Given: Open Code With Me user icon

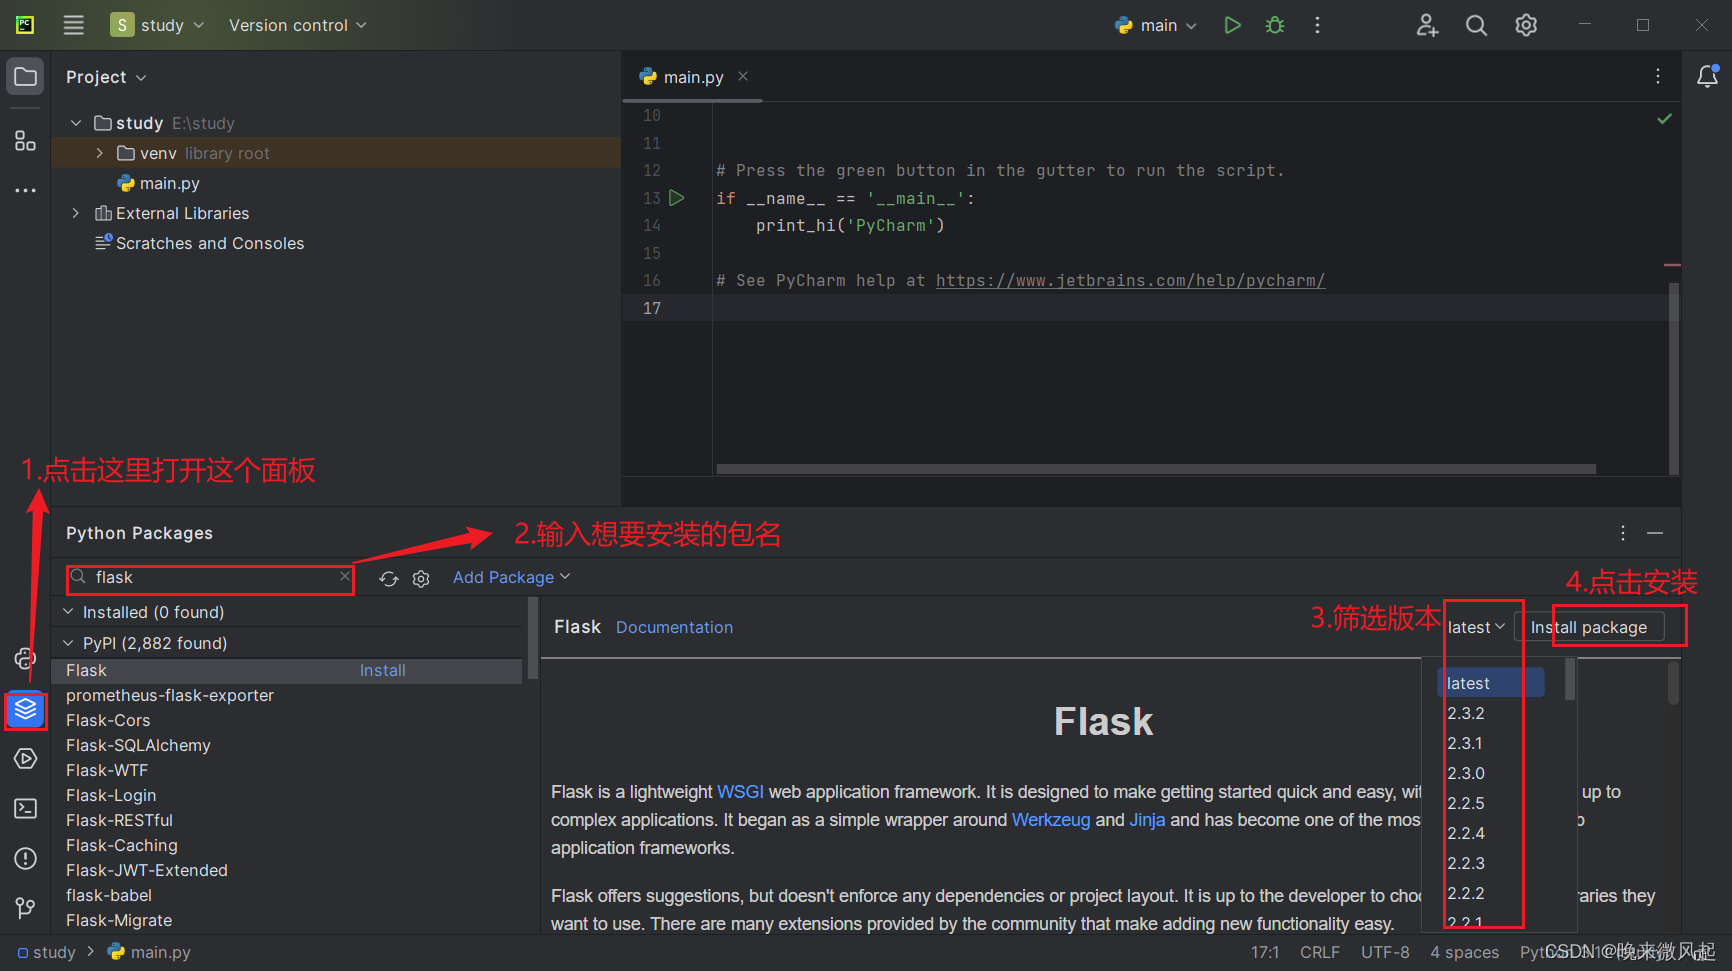Looking at the screenshot, I should (x=1427, y=25).
